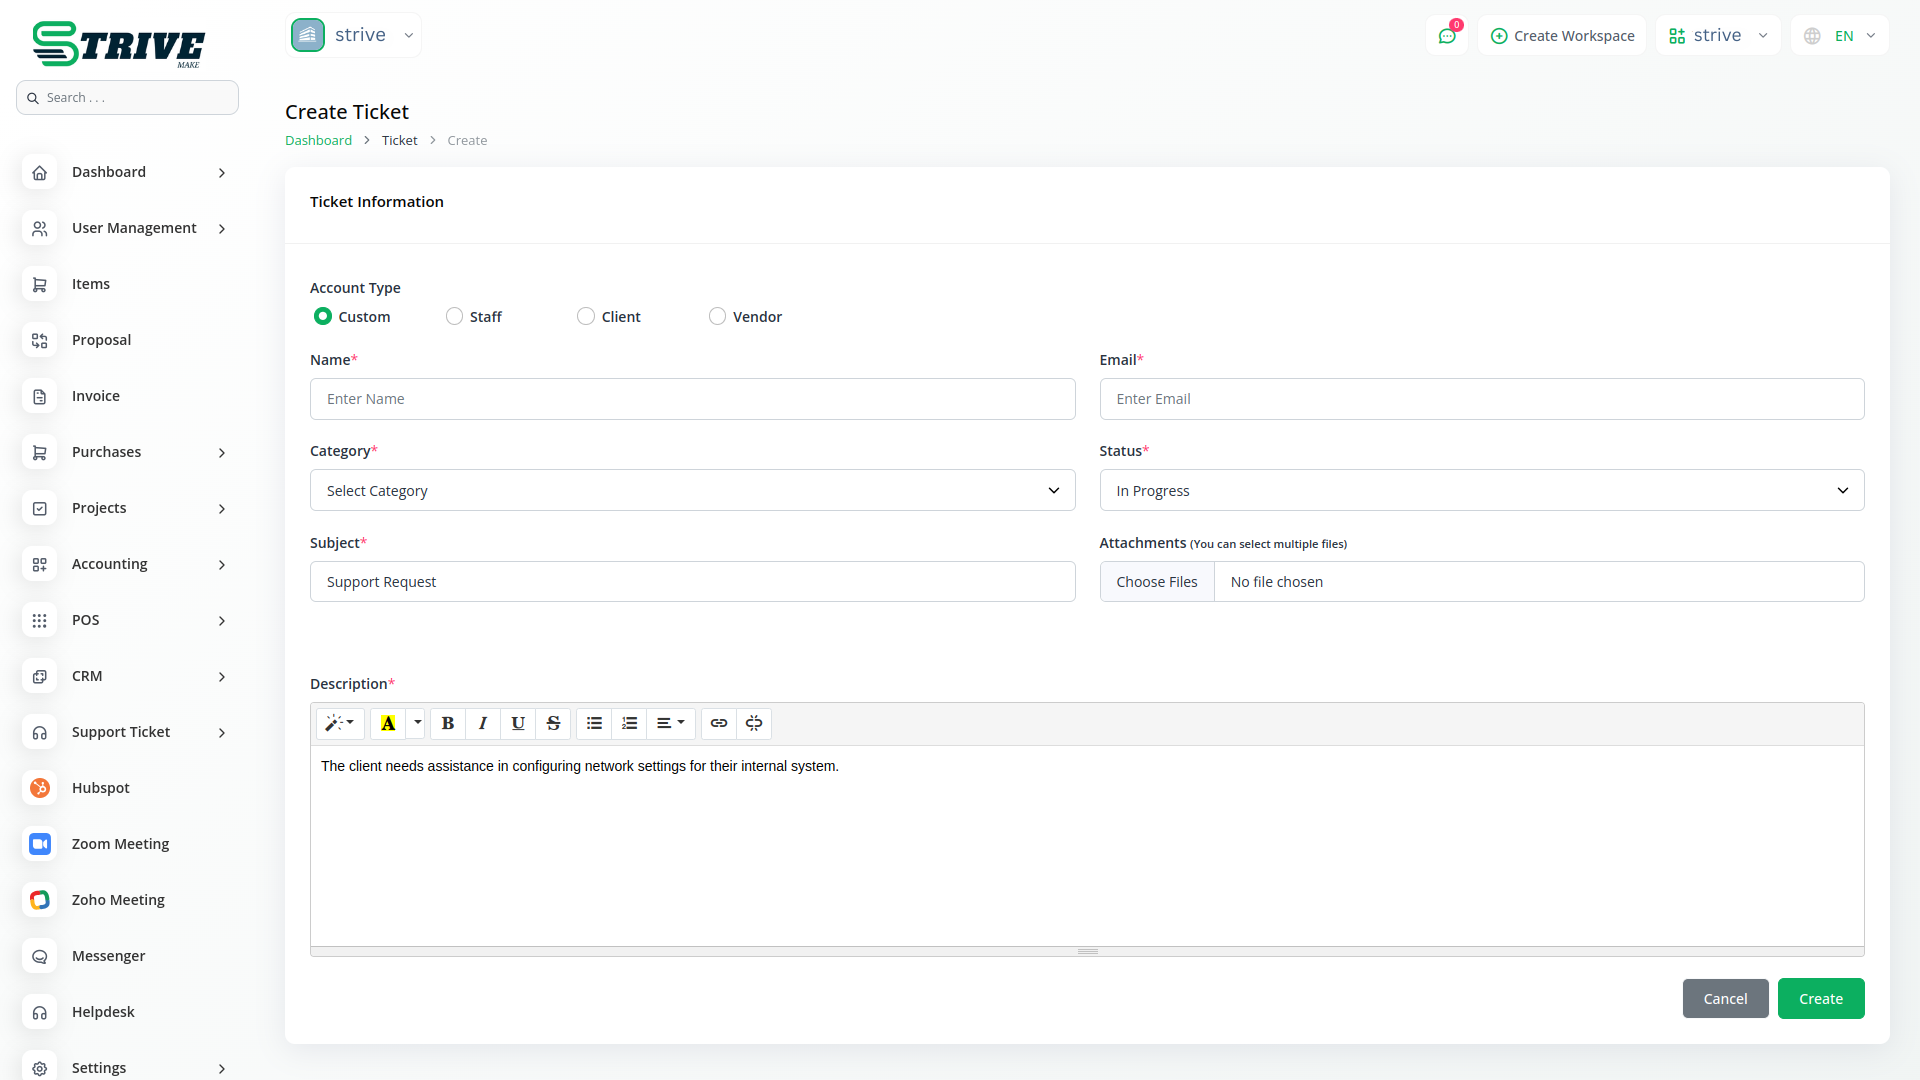This screenshot has height=1080, width=1920.
Task: Click the Bold formatting icon
Action: pos(448,723)
